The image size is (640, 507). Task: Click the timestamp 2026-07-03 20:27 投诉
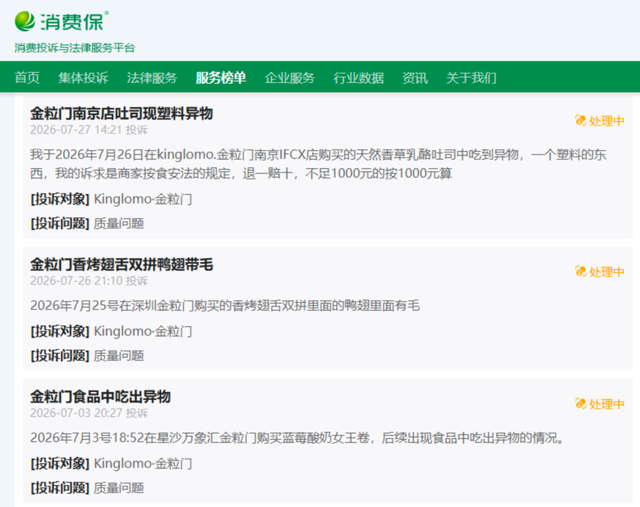click(x=89, y=413)
